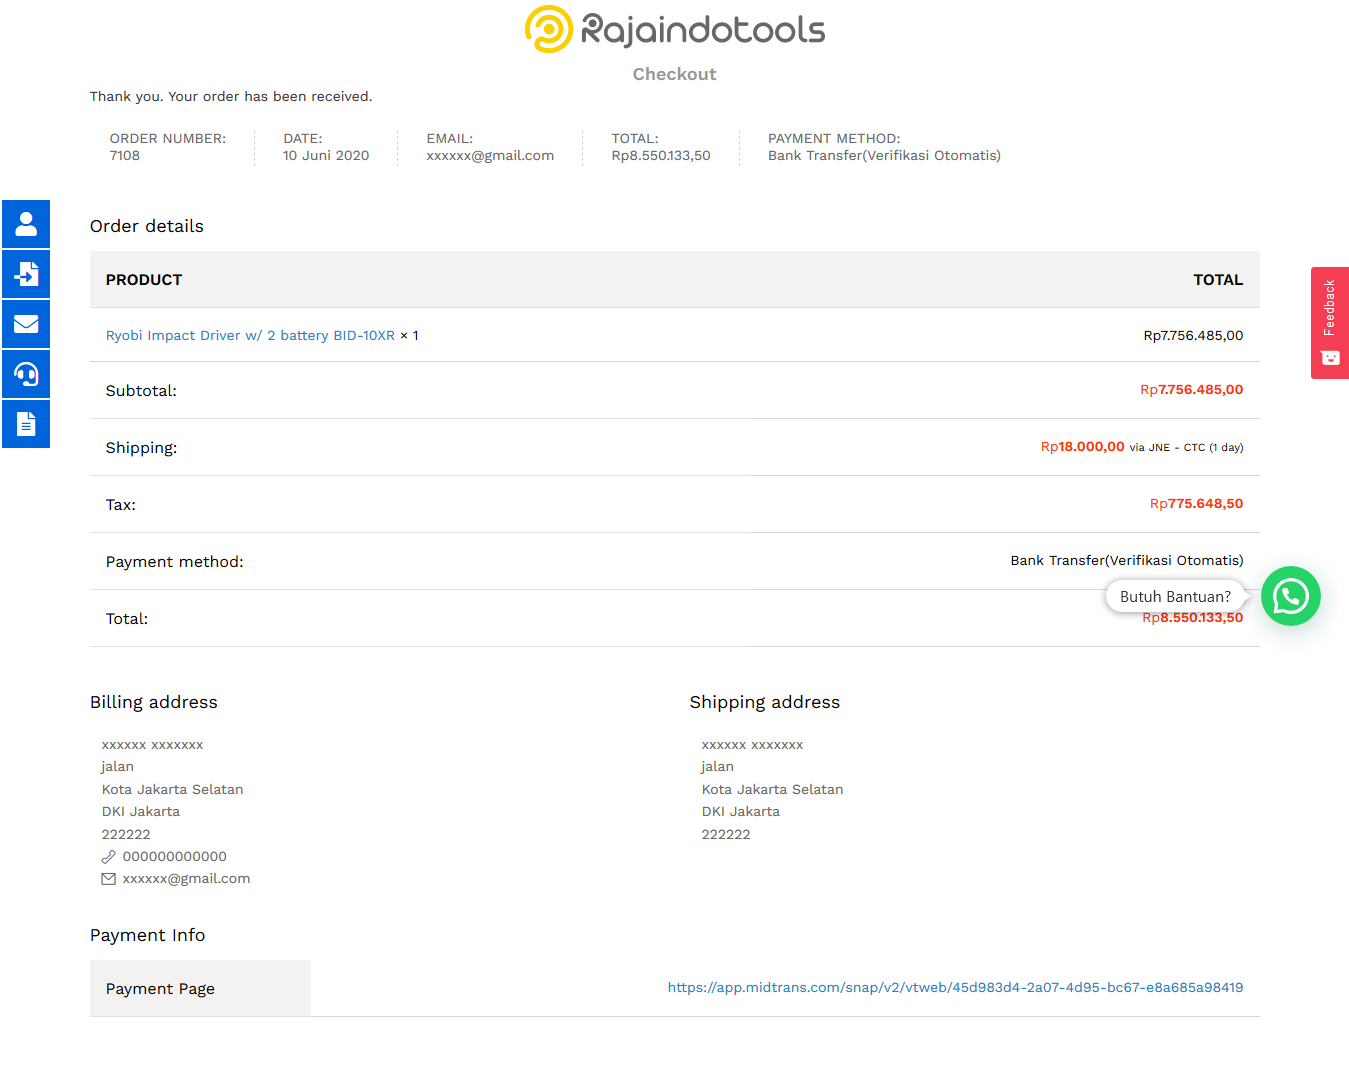Click the Payment Info heading
The width and height of the screenshot is (1349, 1077).
pos(148,935)
